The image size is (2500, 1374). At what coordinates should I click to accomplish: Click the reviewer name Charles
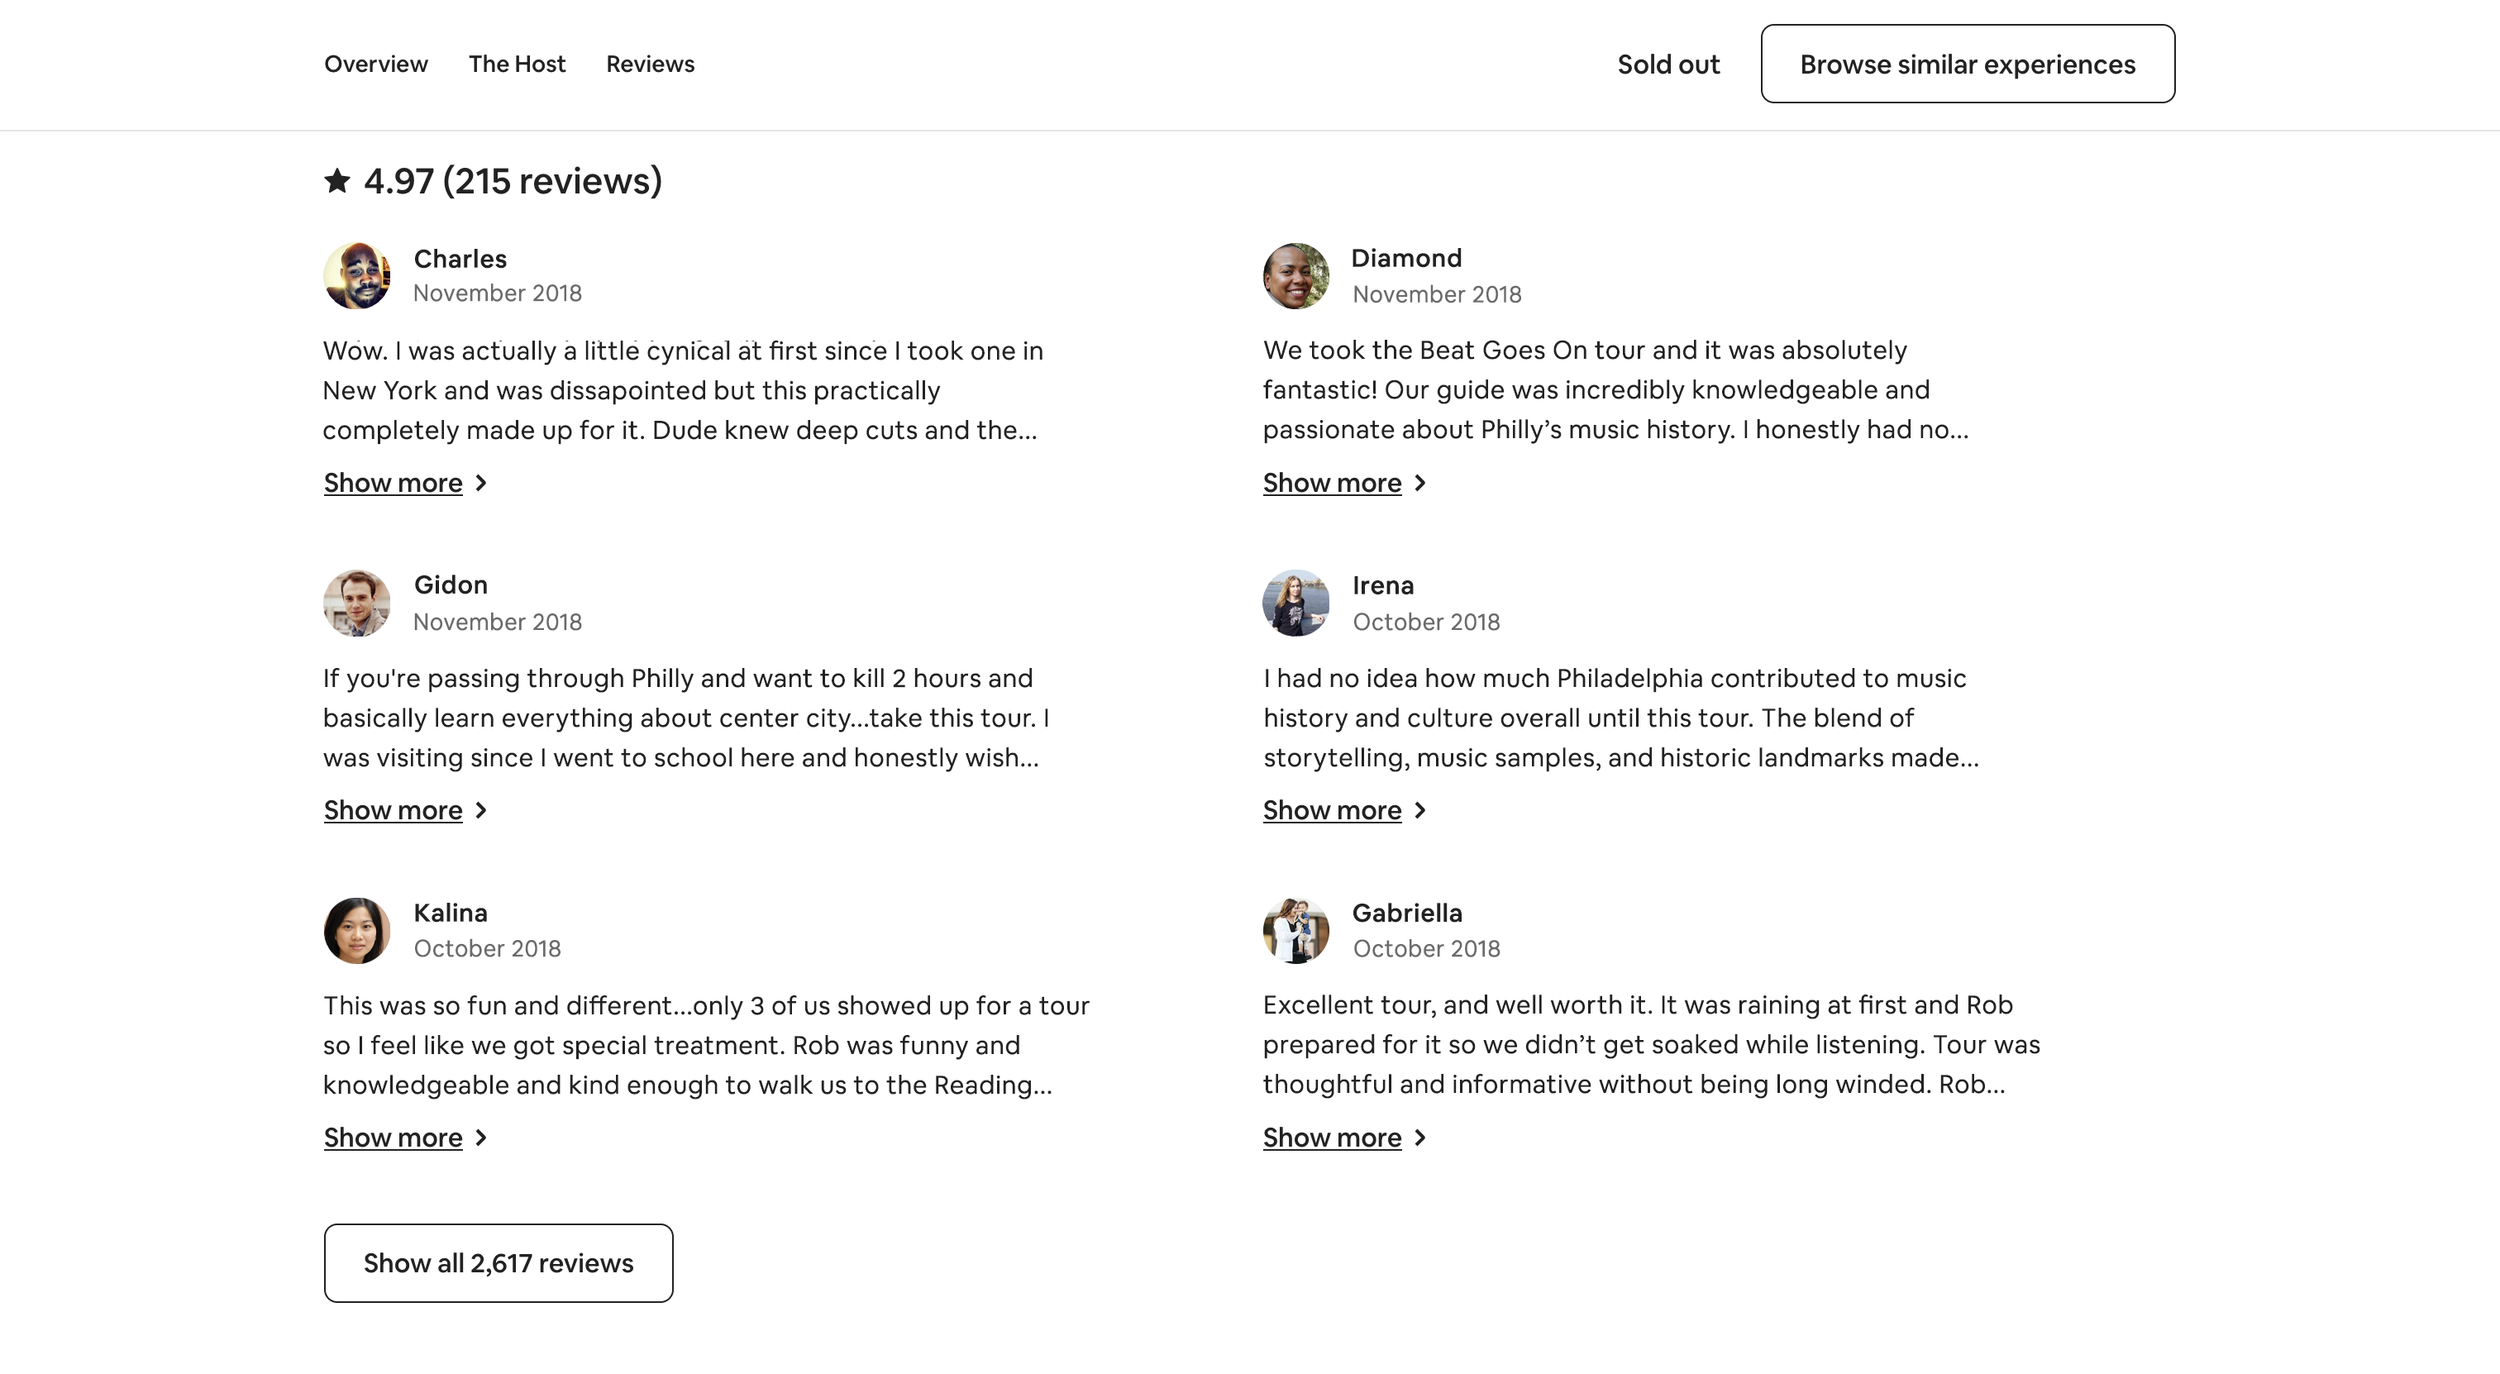click(x=460, y=259)
